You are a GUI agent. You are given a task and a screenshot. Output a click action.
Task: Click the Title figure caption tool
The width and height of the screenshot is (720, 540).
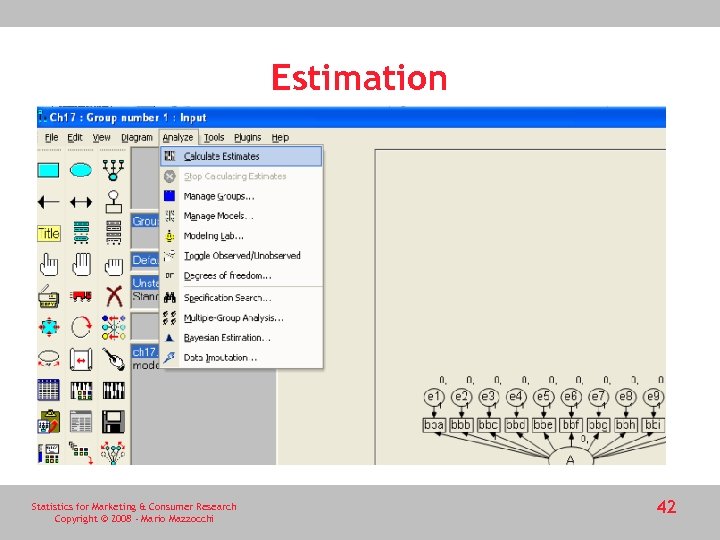pos(48,233)
